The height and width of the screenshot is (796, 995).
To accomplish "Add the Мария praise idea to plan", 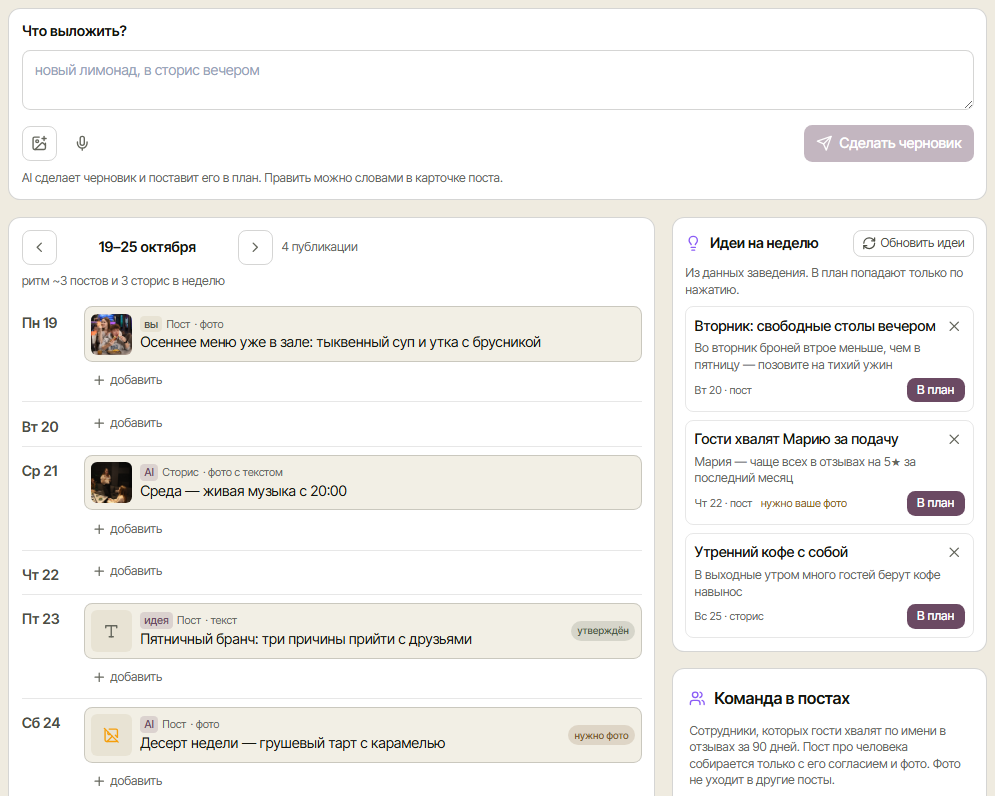I will click(935, 503).
